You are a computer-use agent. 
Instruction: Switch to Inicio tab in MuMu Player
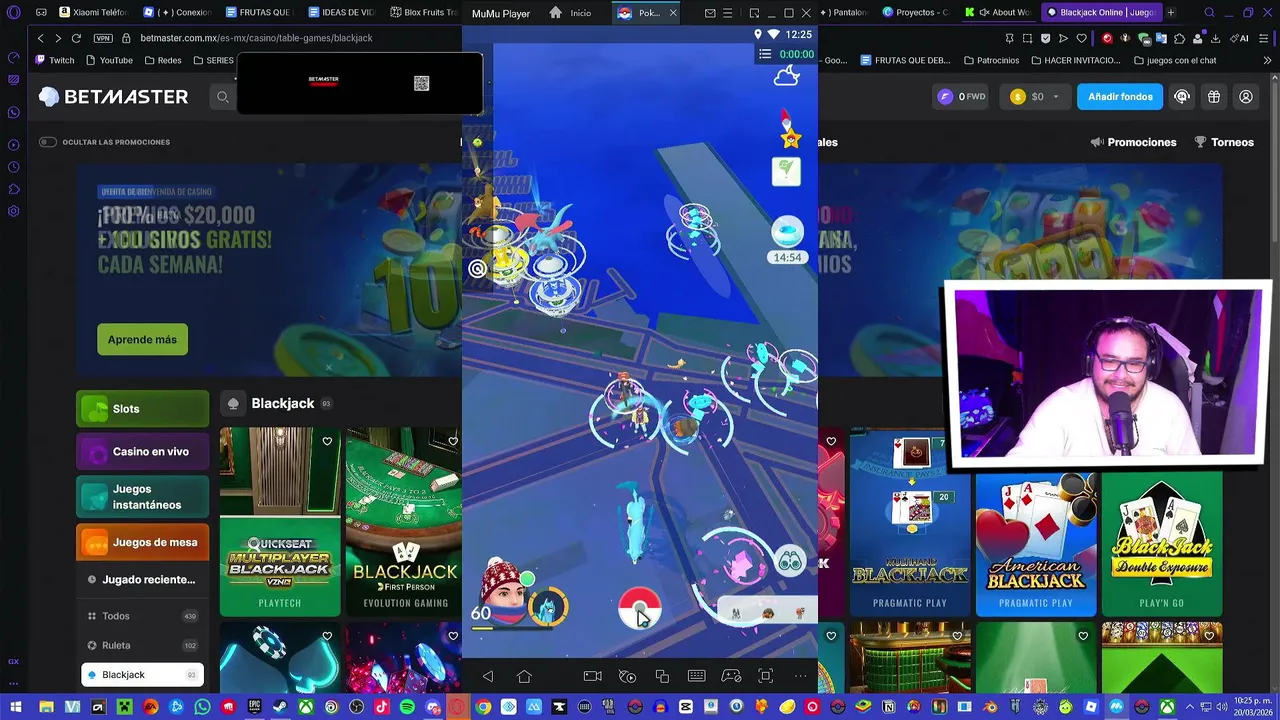(571, 13)
